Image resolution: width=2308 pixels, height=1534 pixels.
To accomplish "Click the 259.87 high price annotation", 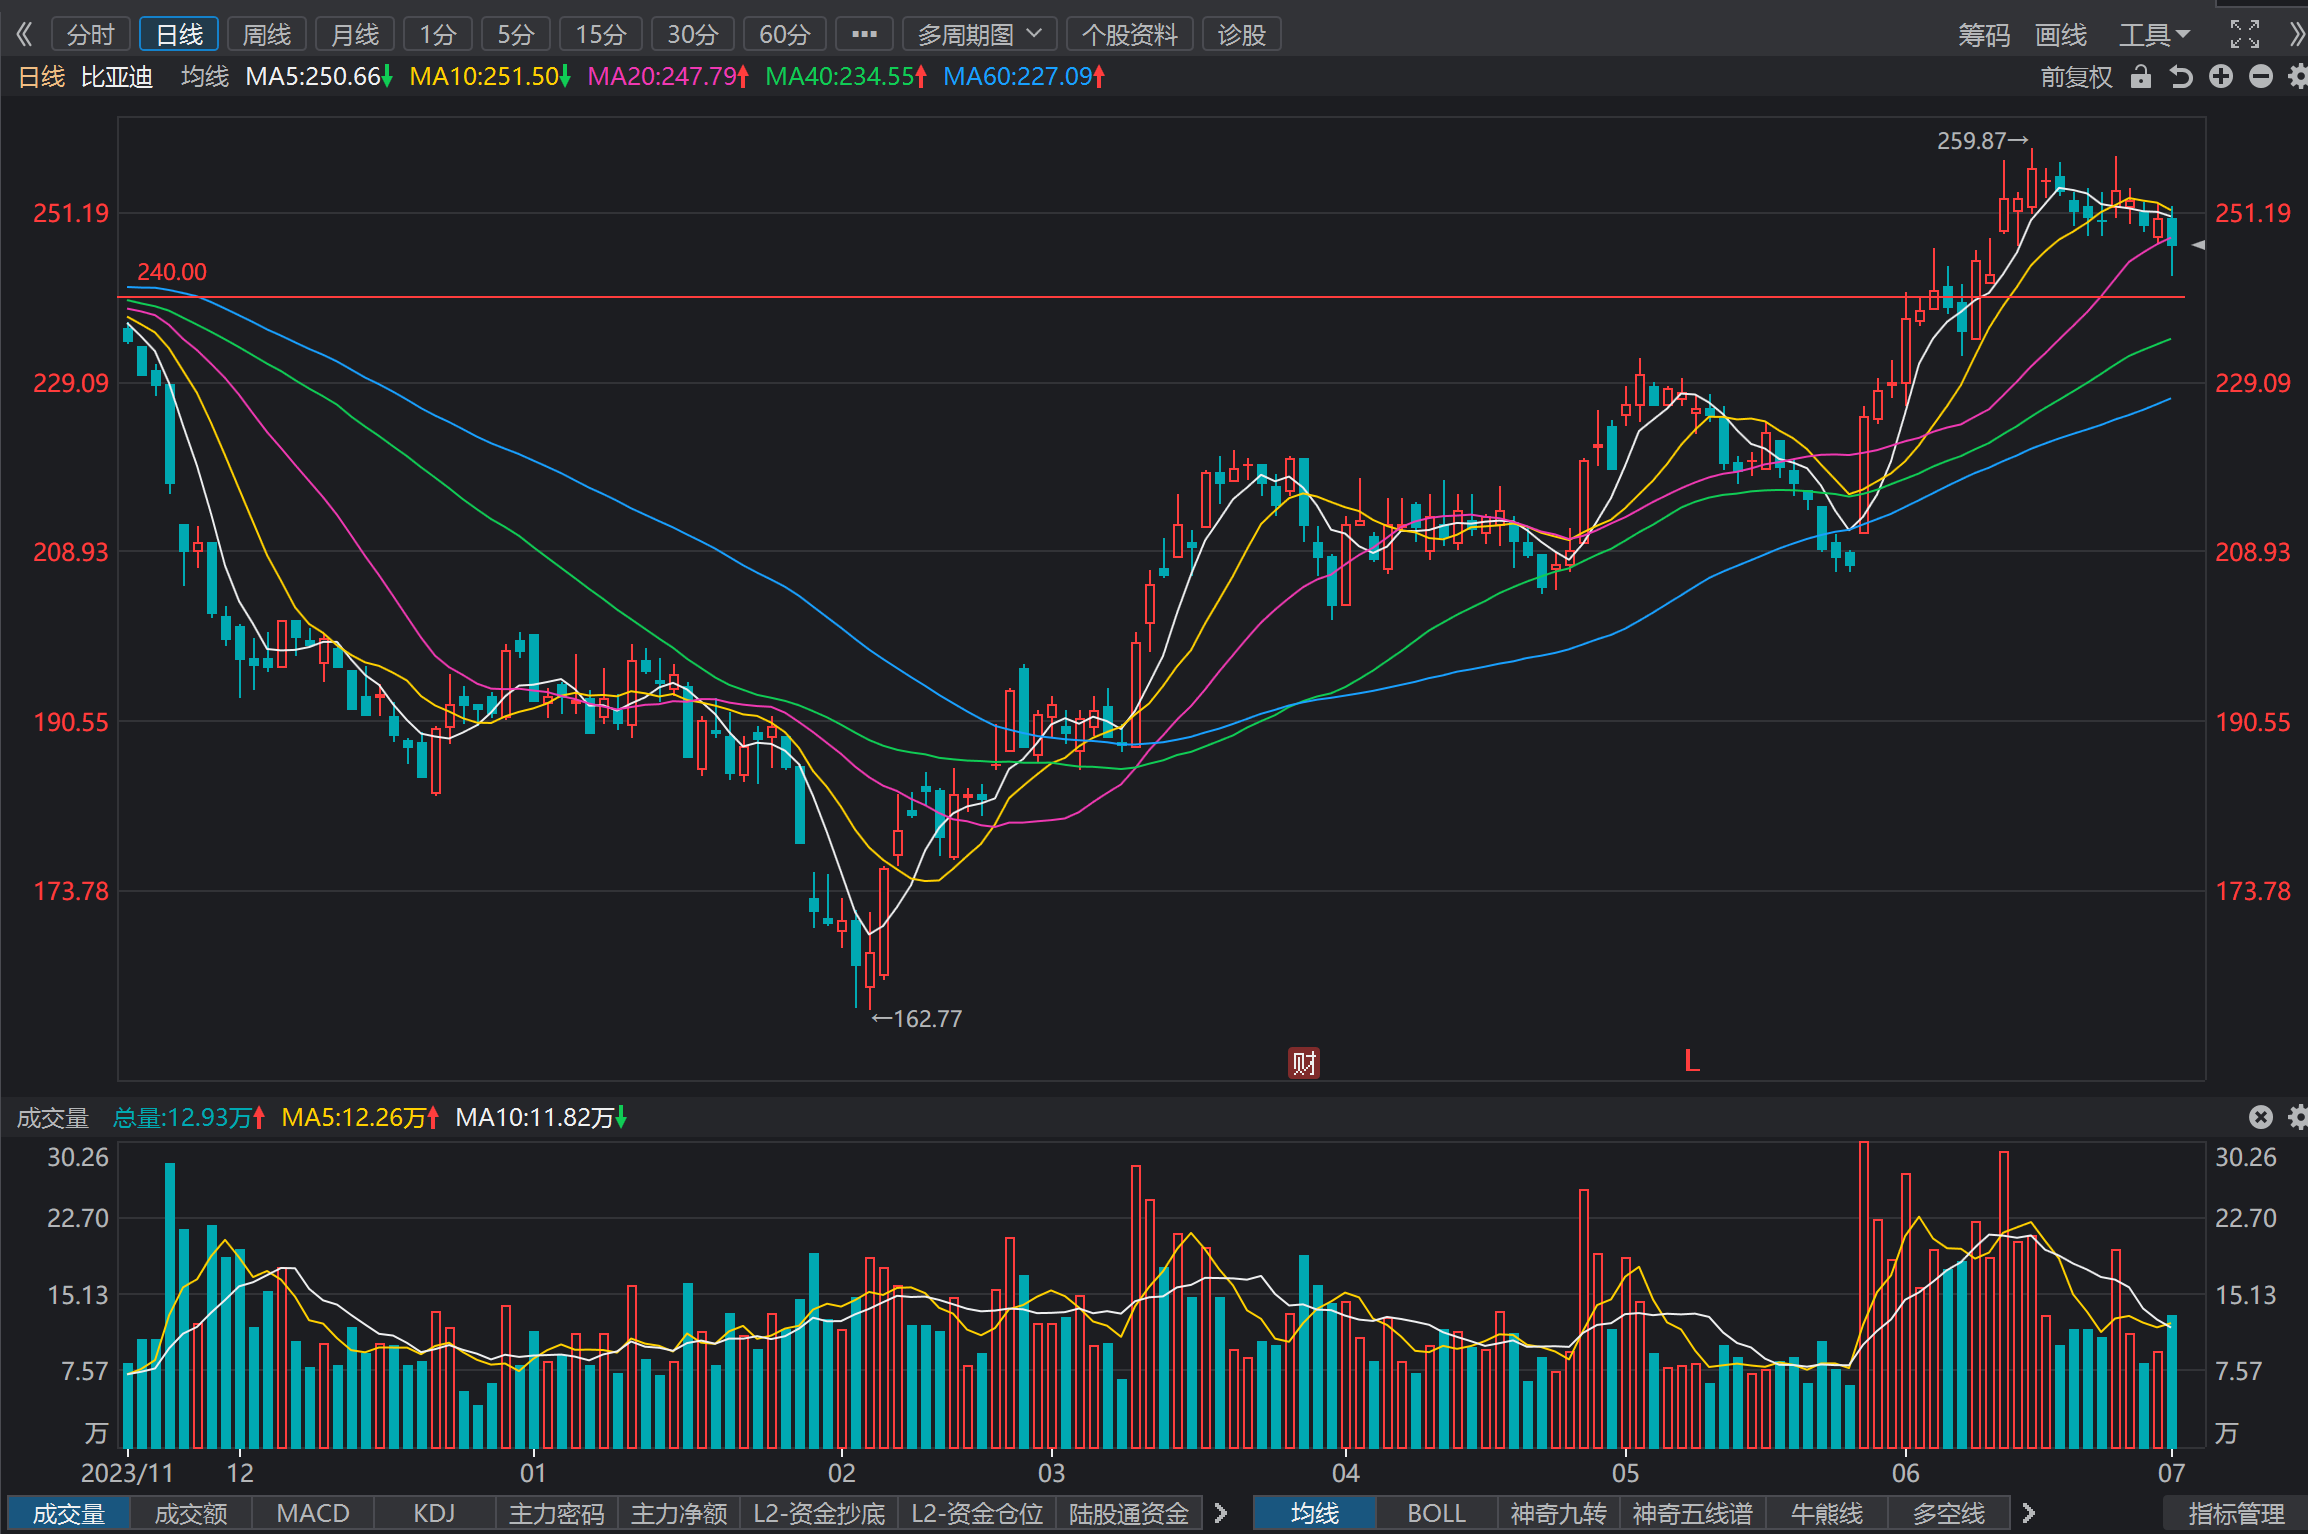I will point(1983,141).
